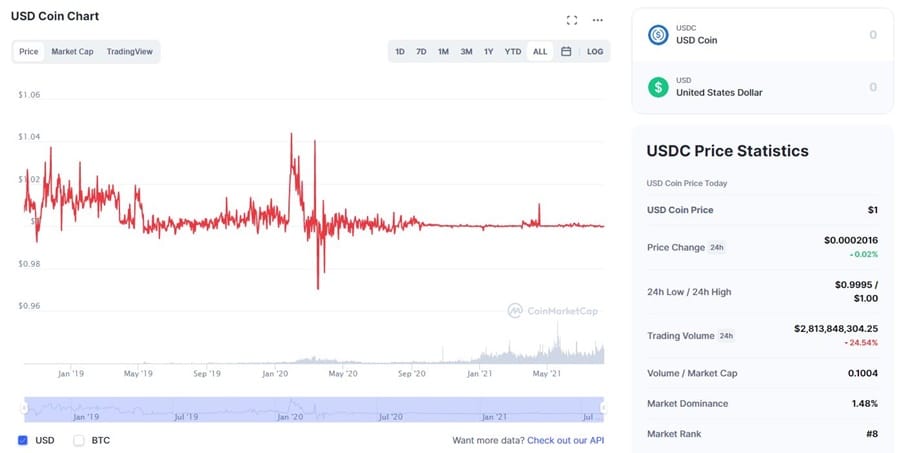Click the left handle of range slider
900x453 pixels.
pyautogui.click(x=26, y=409)
